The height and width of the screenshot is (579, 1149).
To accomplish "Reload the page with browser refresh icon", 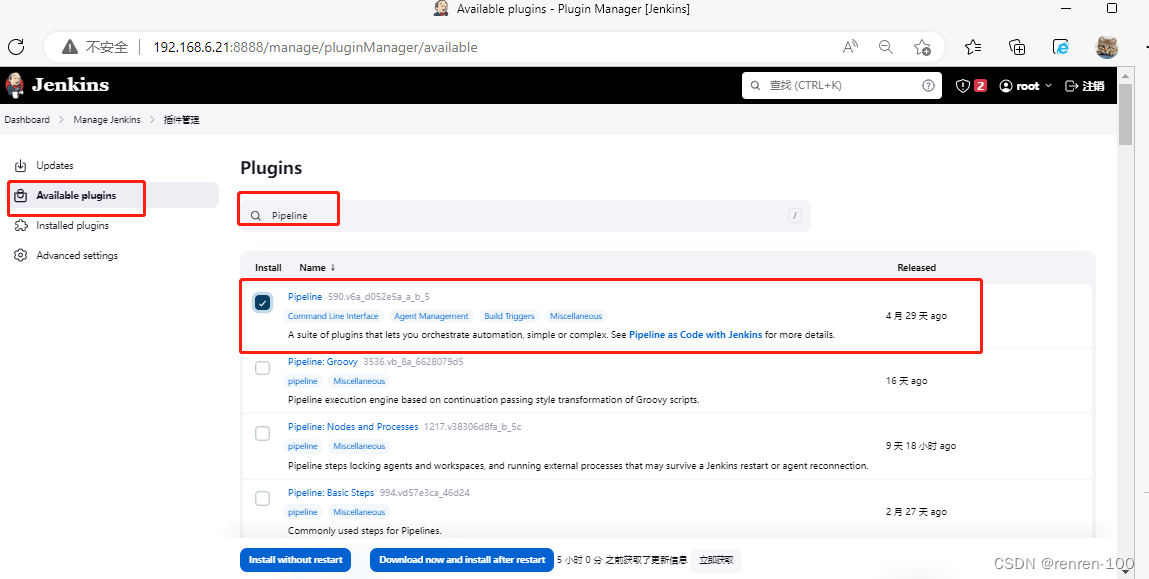I will click(16, 47).
